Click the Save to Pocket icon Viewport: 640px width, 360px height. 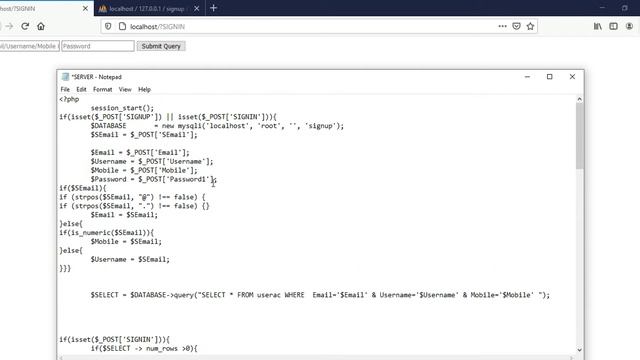(516, 27)
